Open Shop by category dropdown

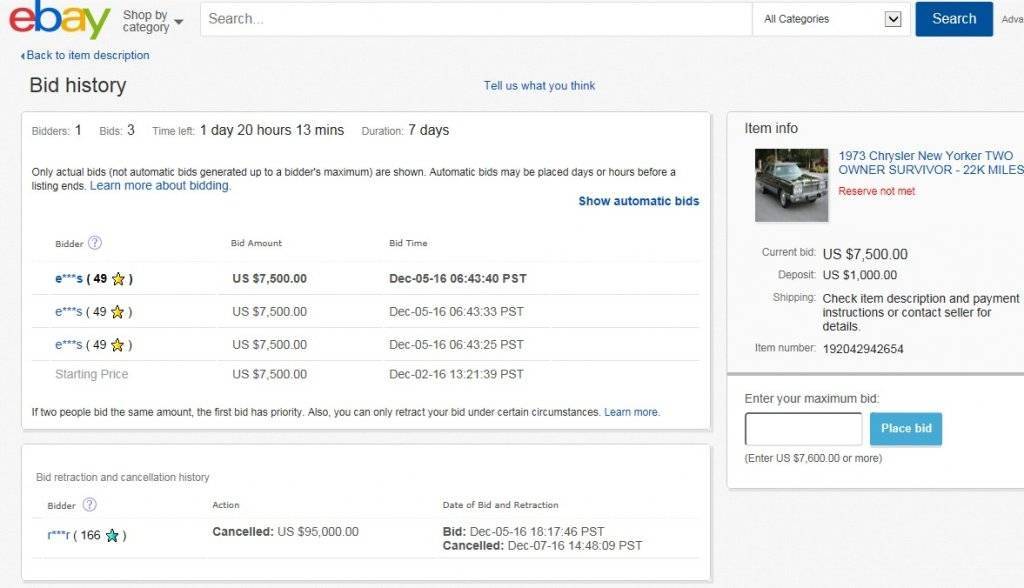[152, 21]
